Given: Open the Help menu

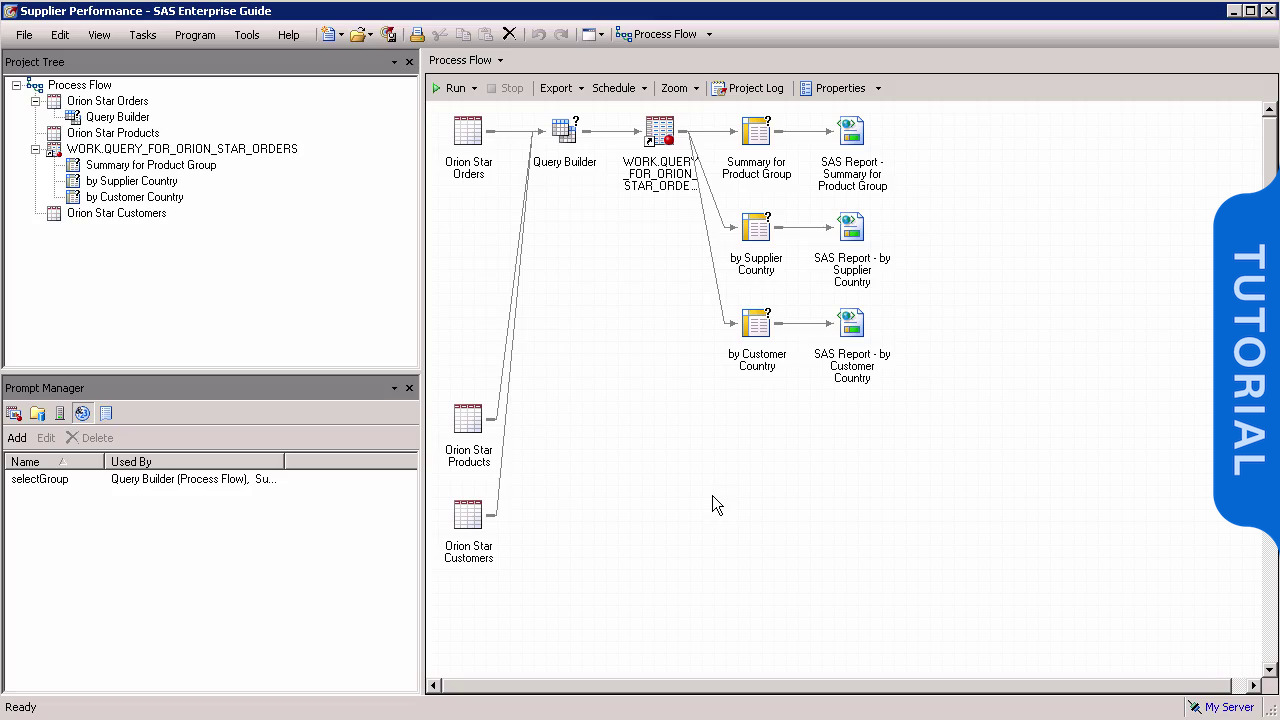Looking at the screenshot, I should click(289, 35).
